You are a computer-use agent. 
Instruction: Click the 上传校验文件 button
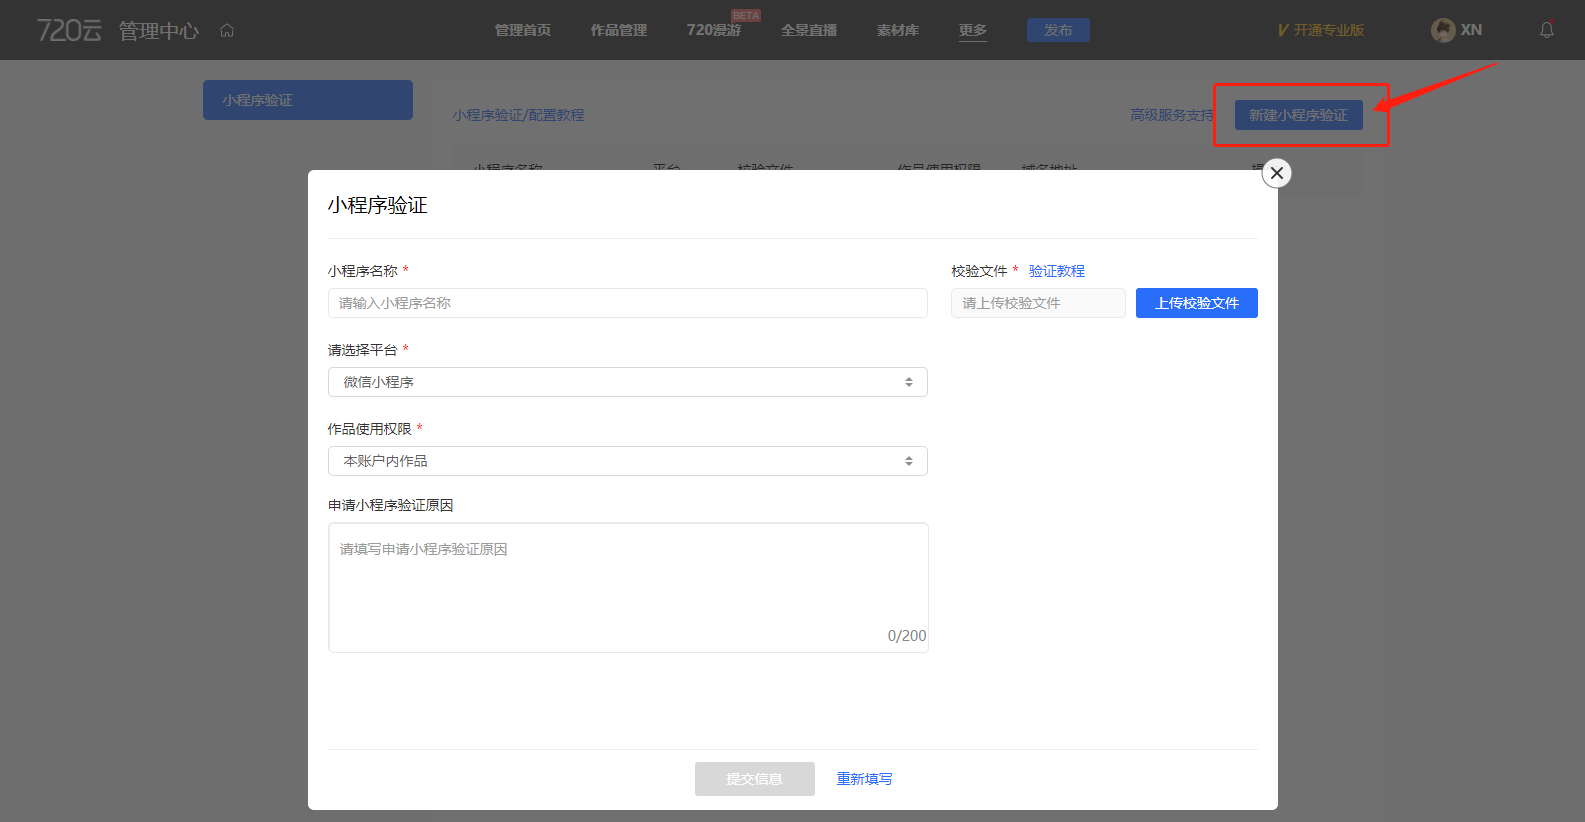(x=1196, y=303)
